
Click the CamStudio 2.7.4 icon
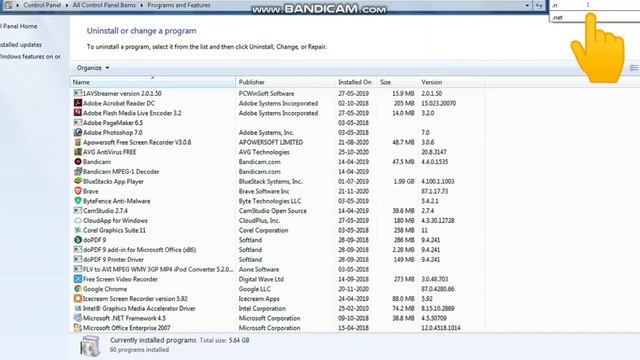click(x=78, y=211)
